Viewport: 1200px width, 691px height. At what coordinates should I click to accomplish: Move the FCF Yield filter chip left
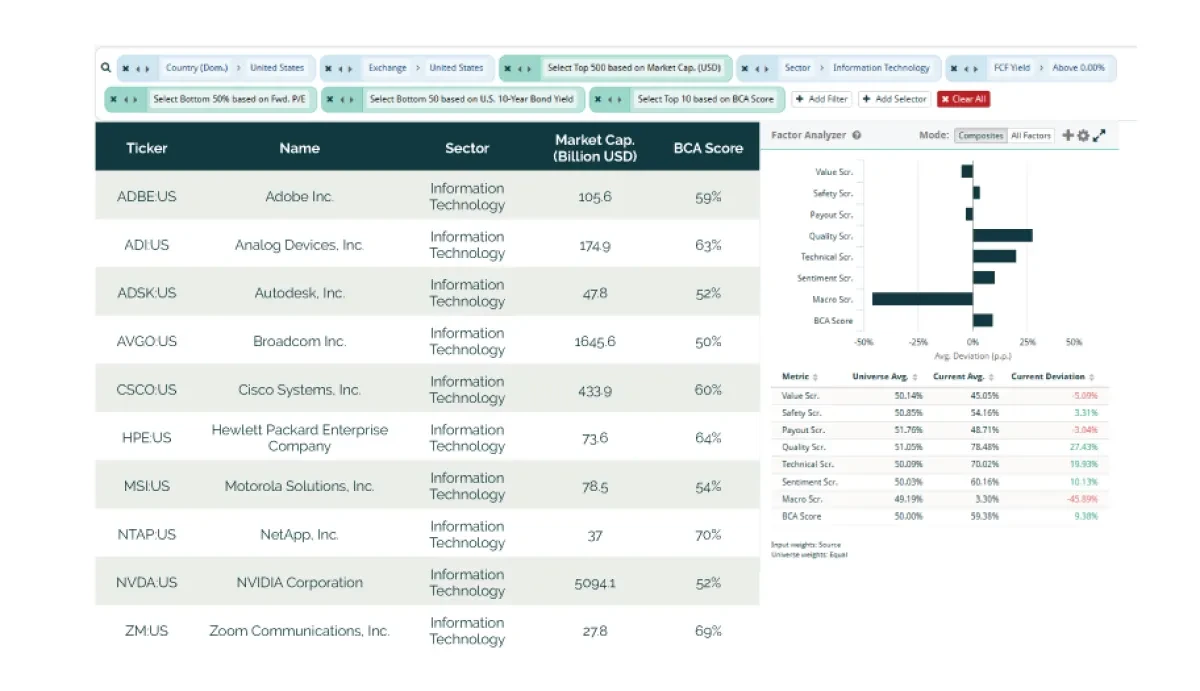[x=967, y=68]
